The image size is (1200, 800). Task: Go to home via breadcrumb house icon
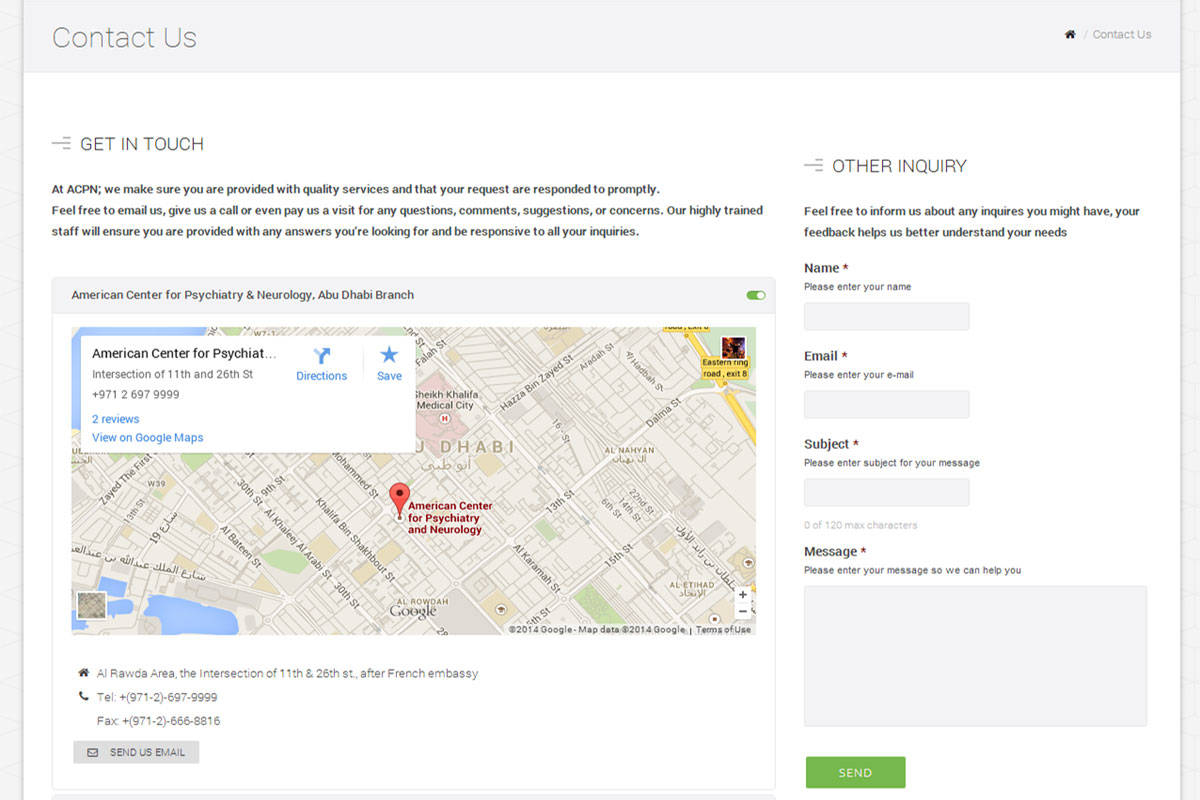1070,34
